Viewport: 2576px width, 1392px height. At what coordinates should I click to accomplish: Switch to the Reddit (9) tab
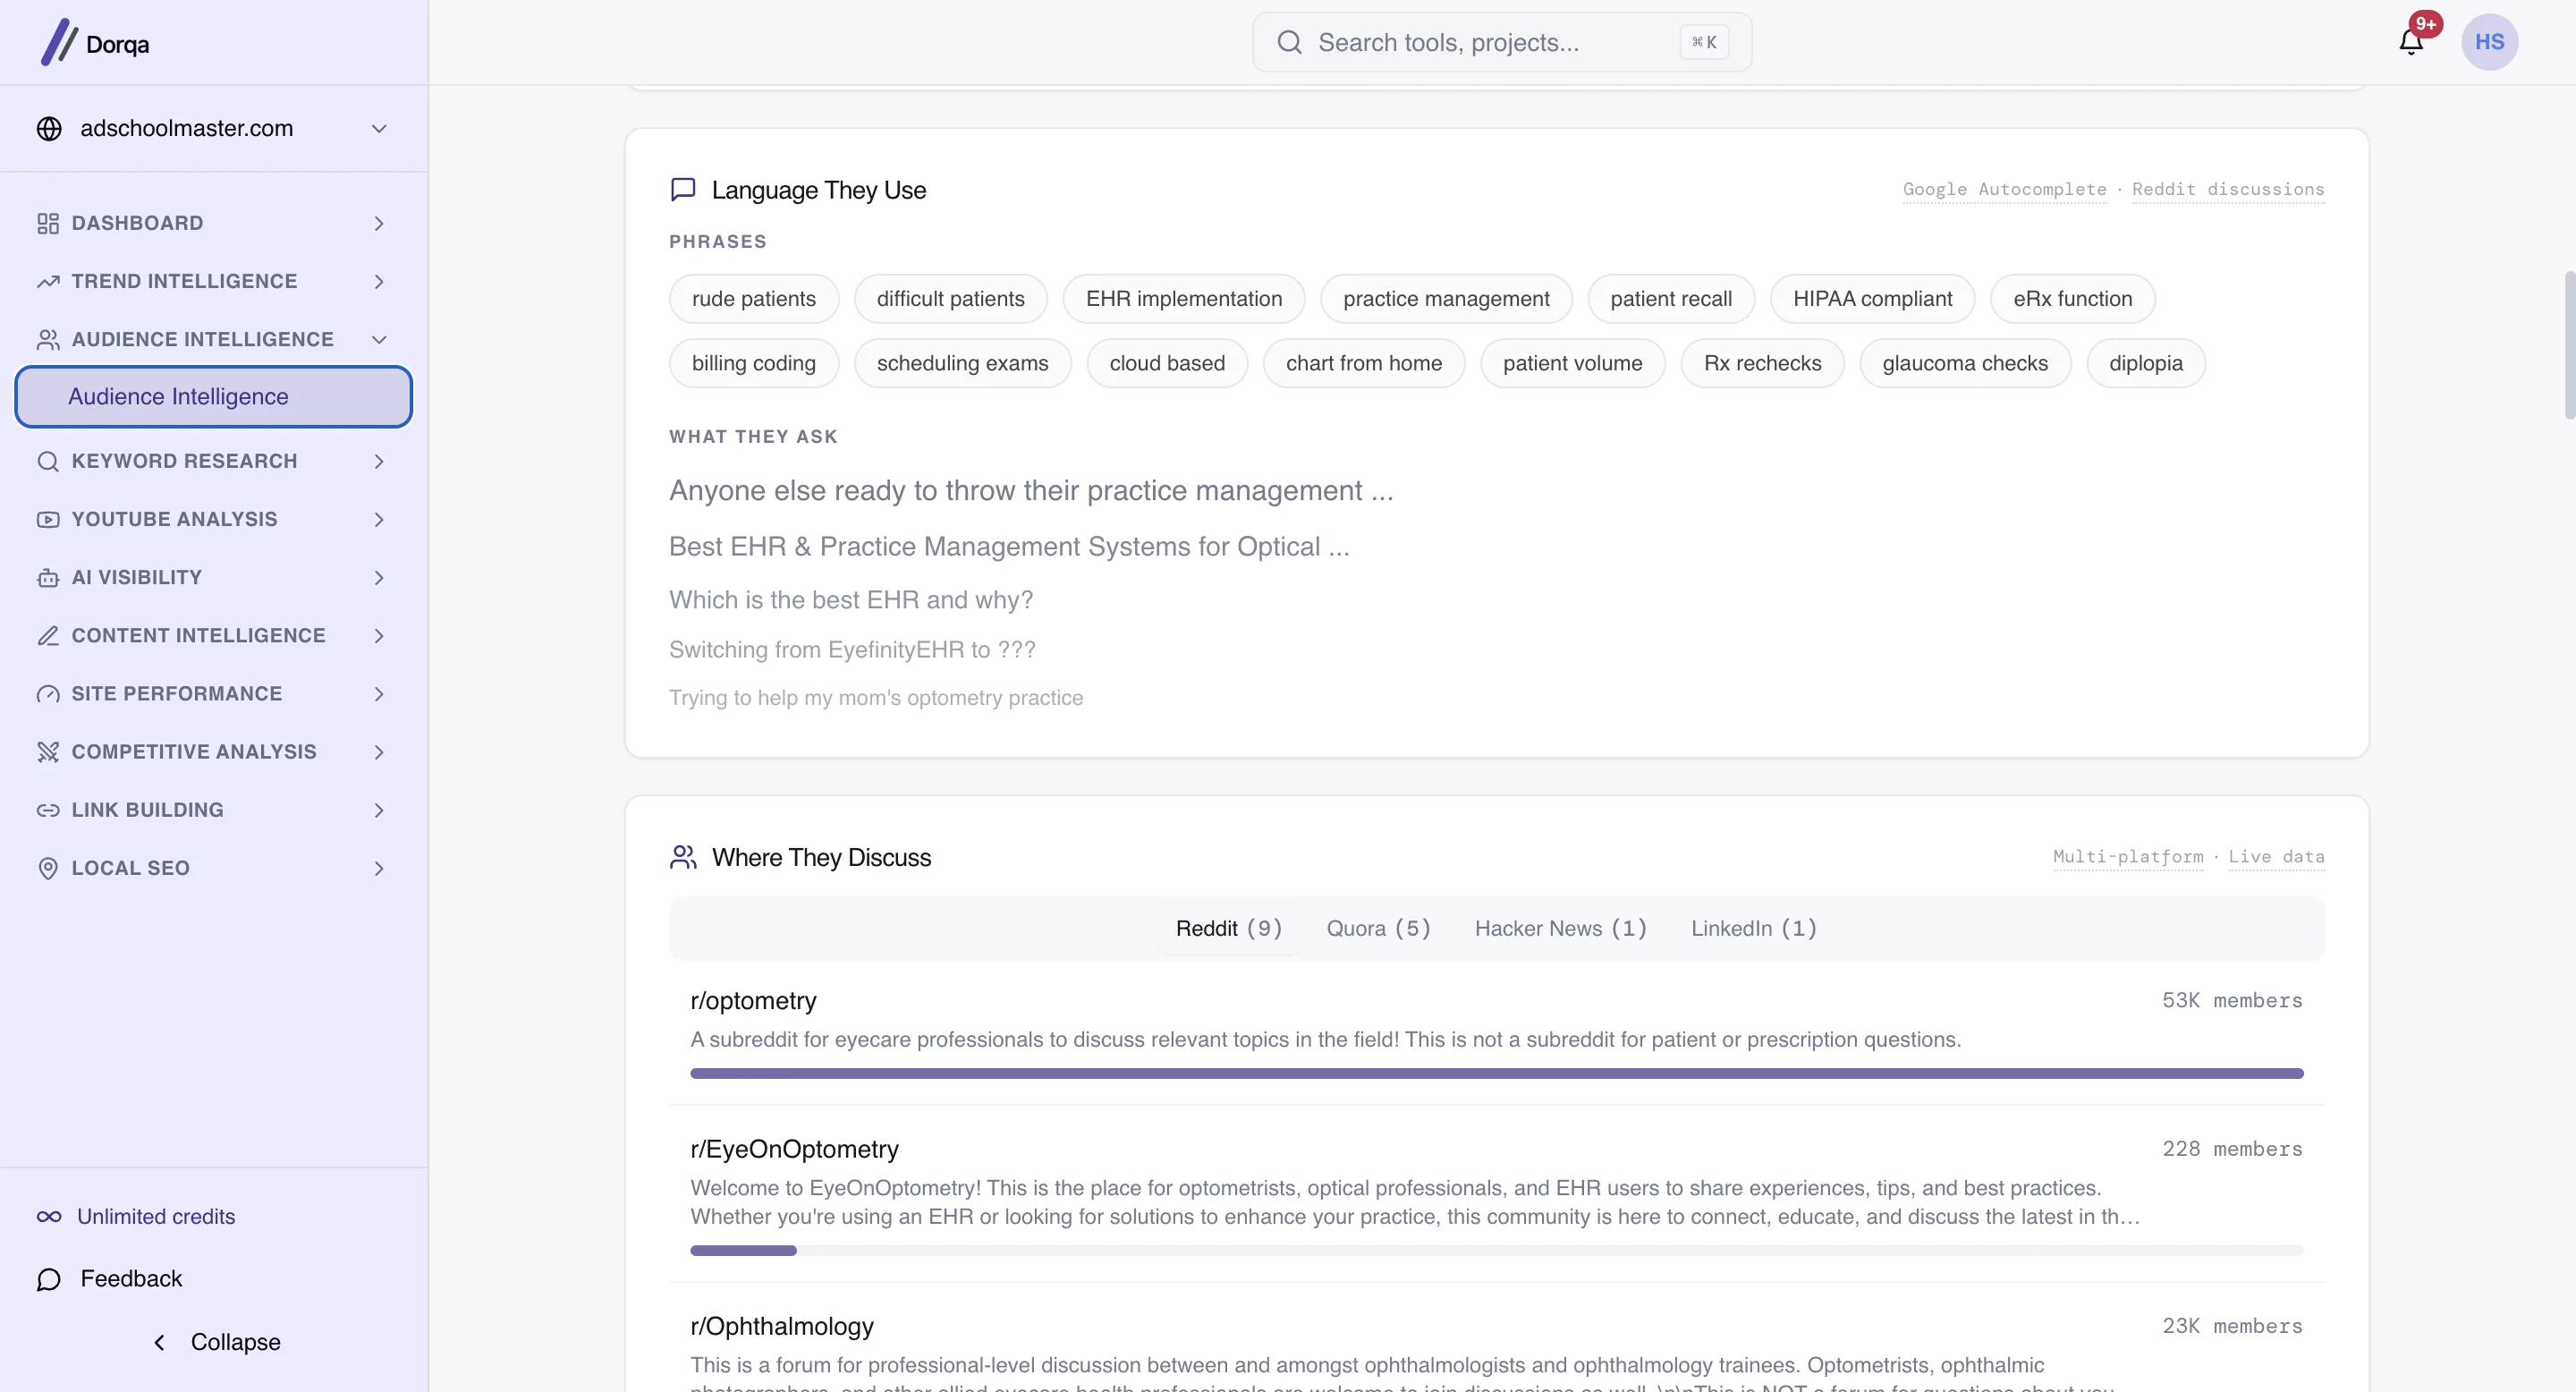[x=1229, y=928]
